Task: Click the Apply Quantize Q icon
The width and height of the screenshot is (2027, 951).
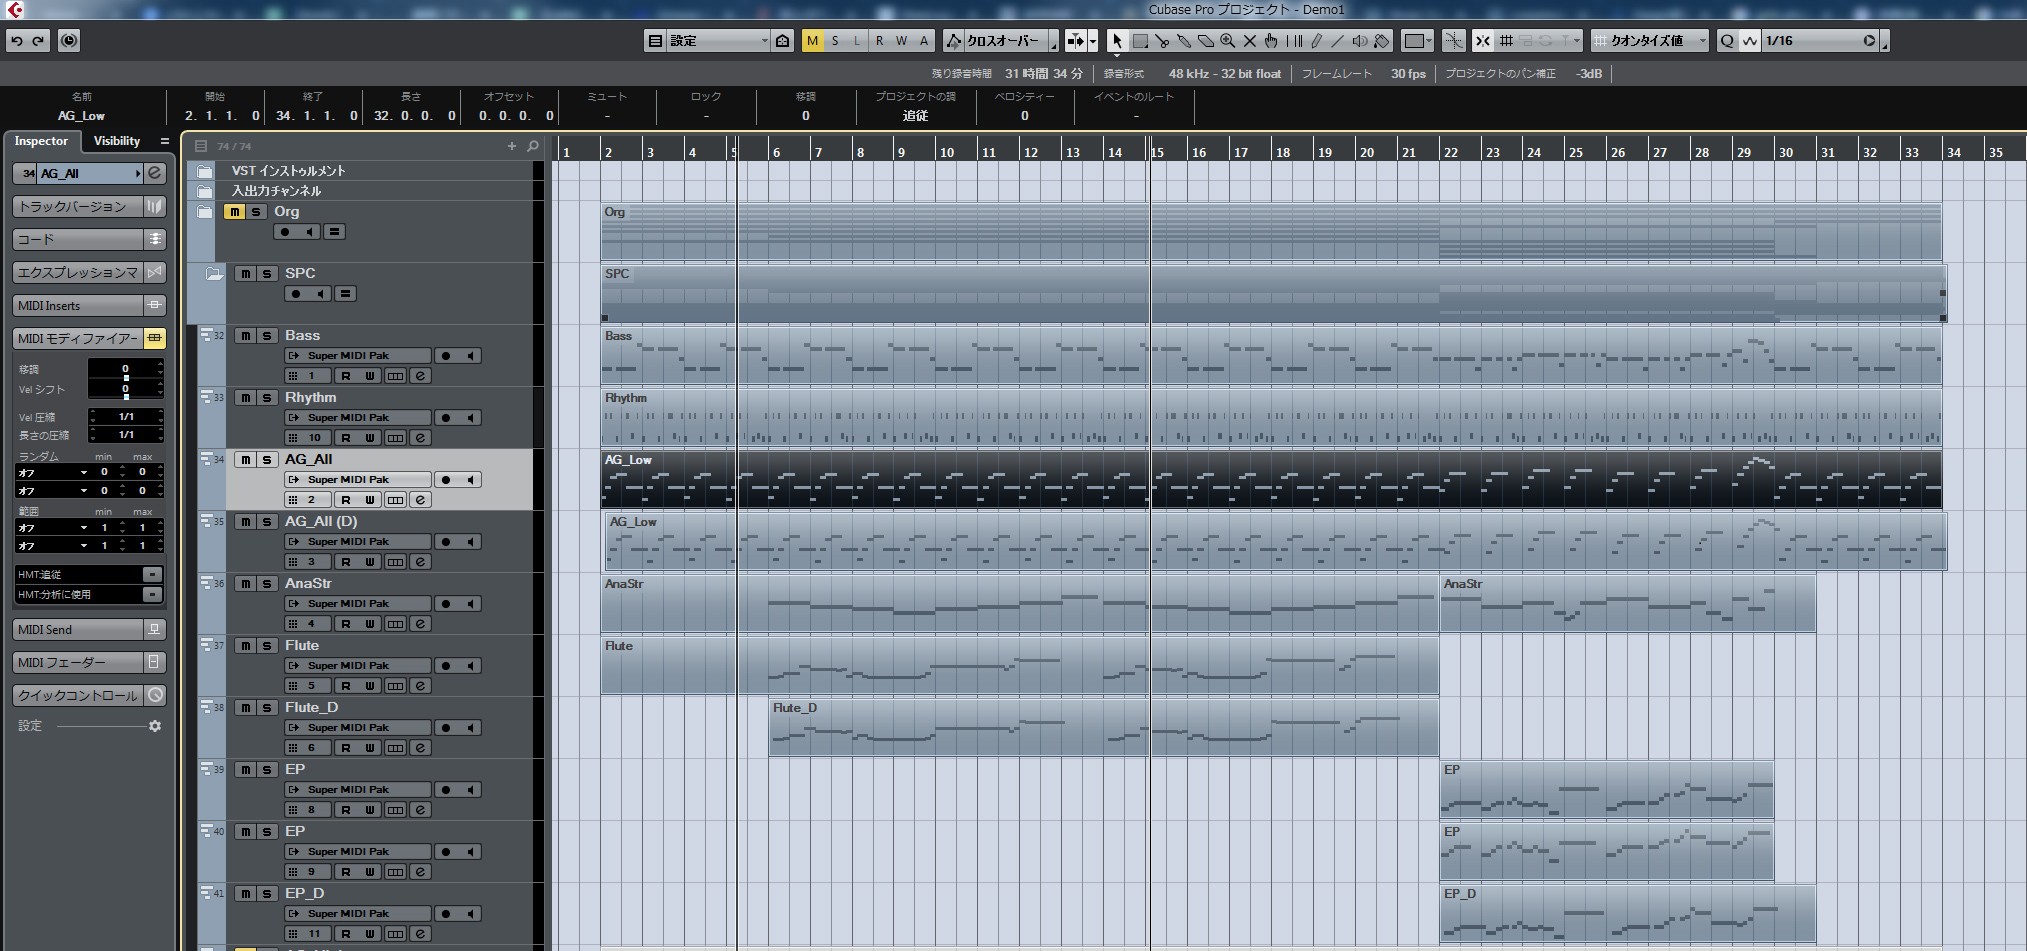Action: pyautogui.click(x=1727, y=41)
